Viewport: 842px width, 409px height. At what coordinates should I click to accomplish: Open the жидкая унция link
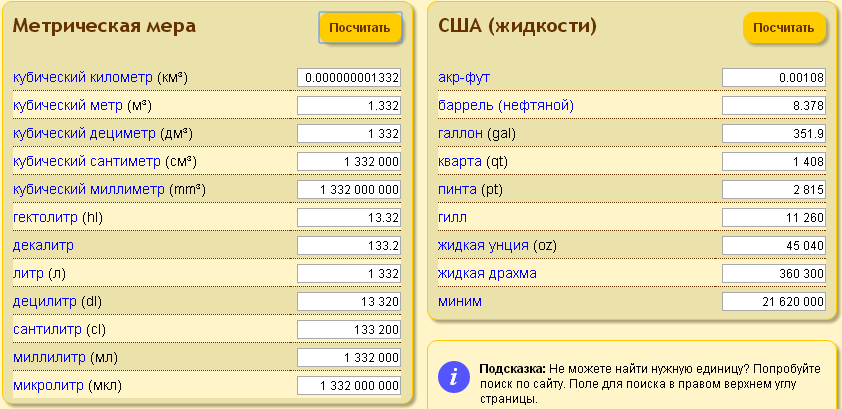coord(484,245)
